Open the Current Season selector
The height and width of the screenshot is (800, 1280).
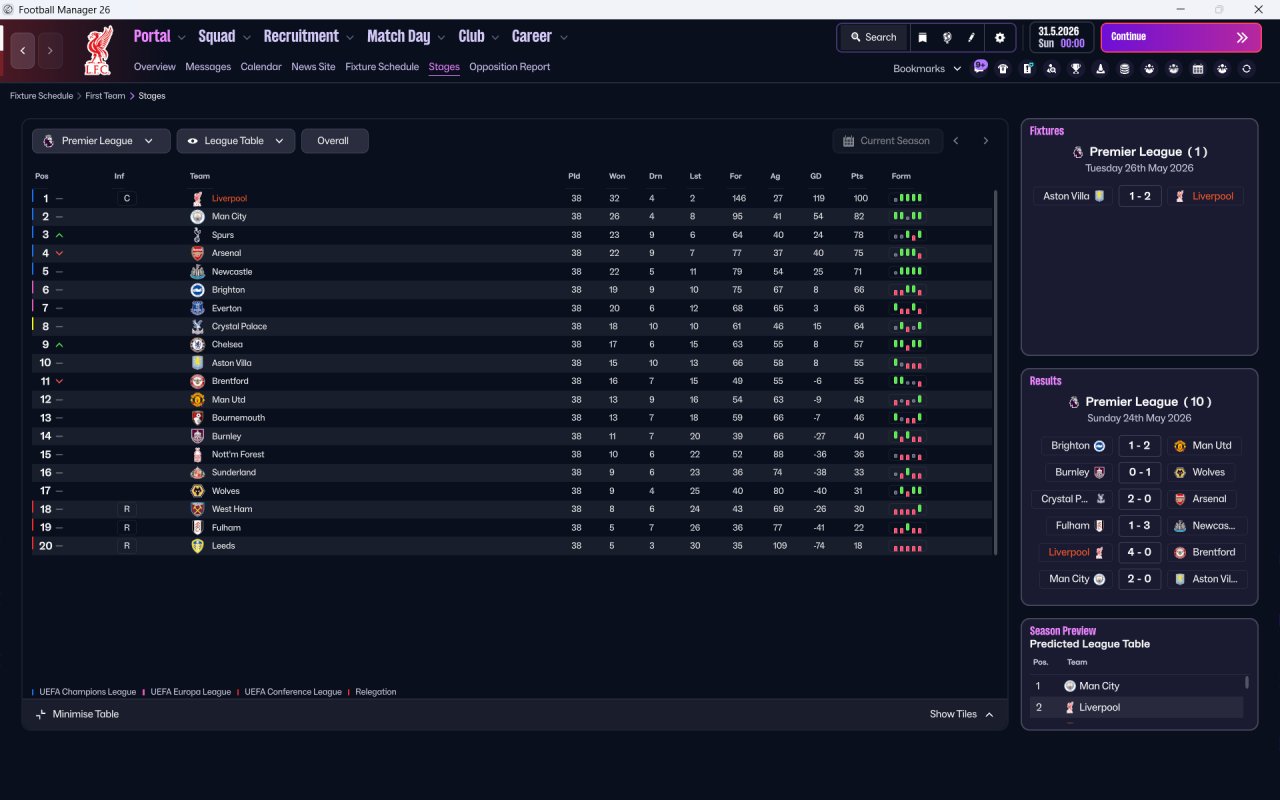coord(887,141)
